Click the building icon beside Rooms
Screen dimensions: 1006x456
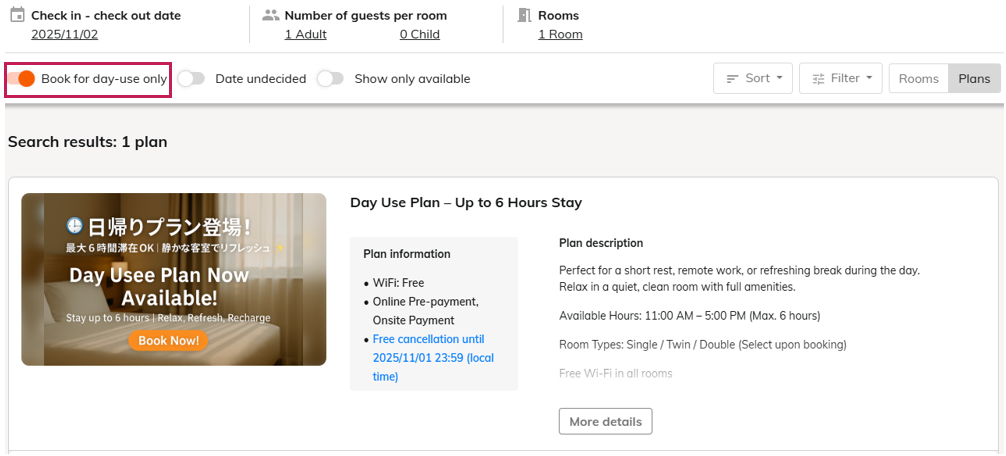[524, 15]
